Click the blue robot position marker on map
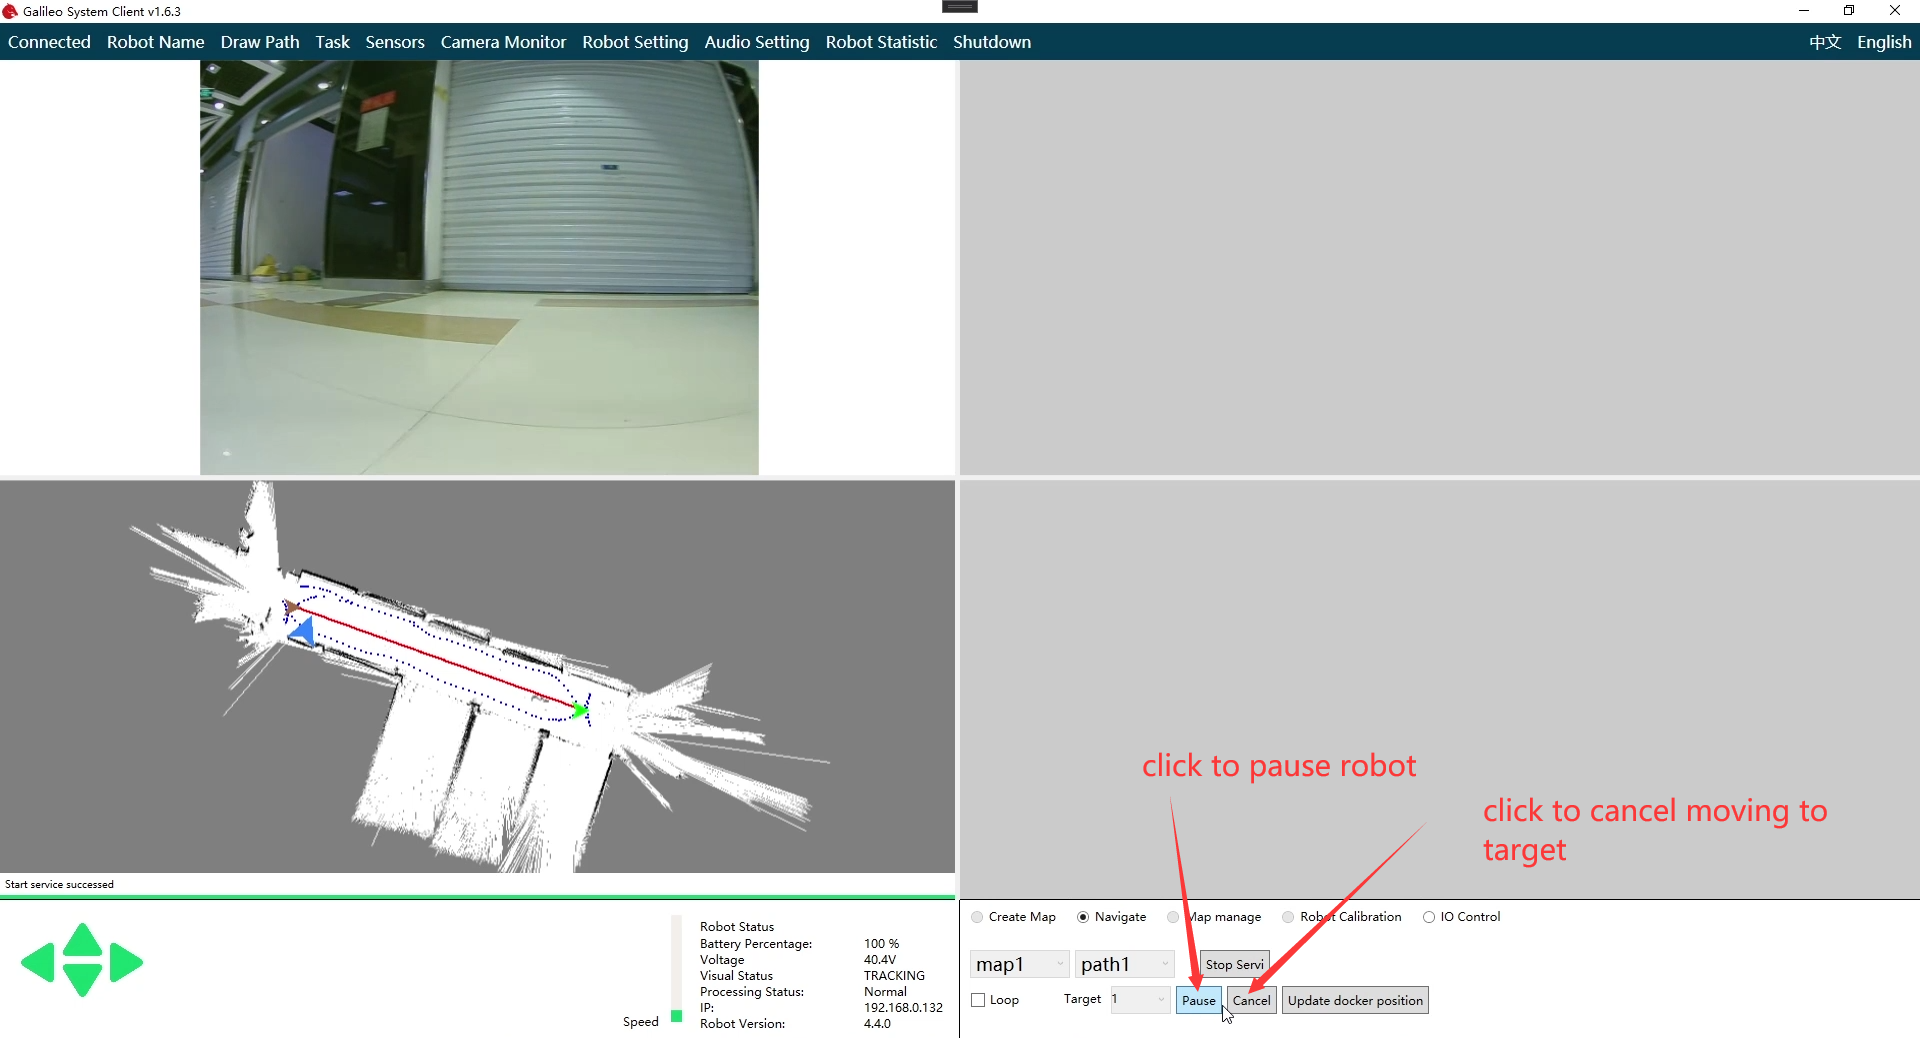 point(303,631)
